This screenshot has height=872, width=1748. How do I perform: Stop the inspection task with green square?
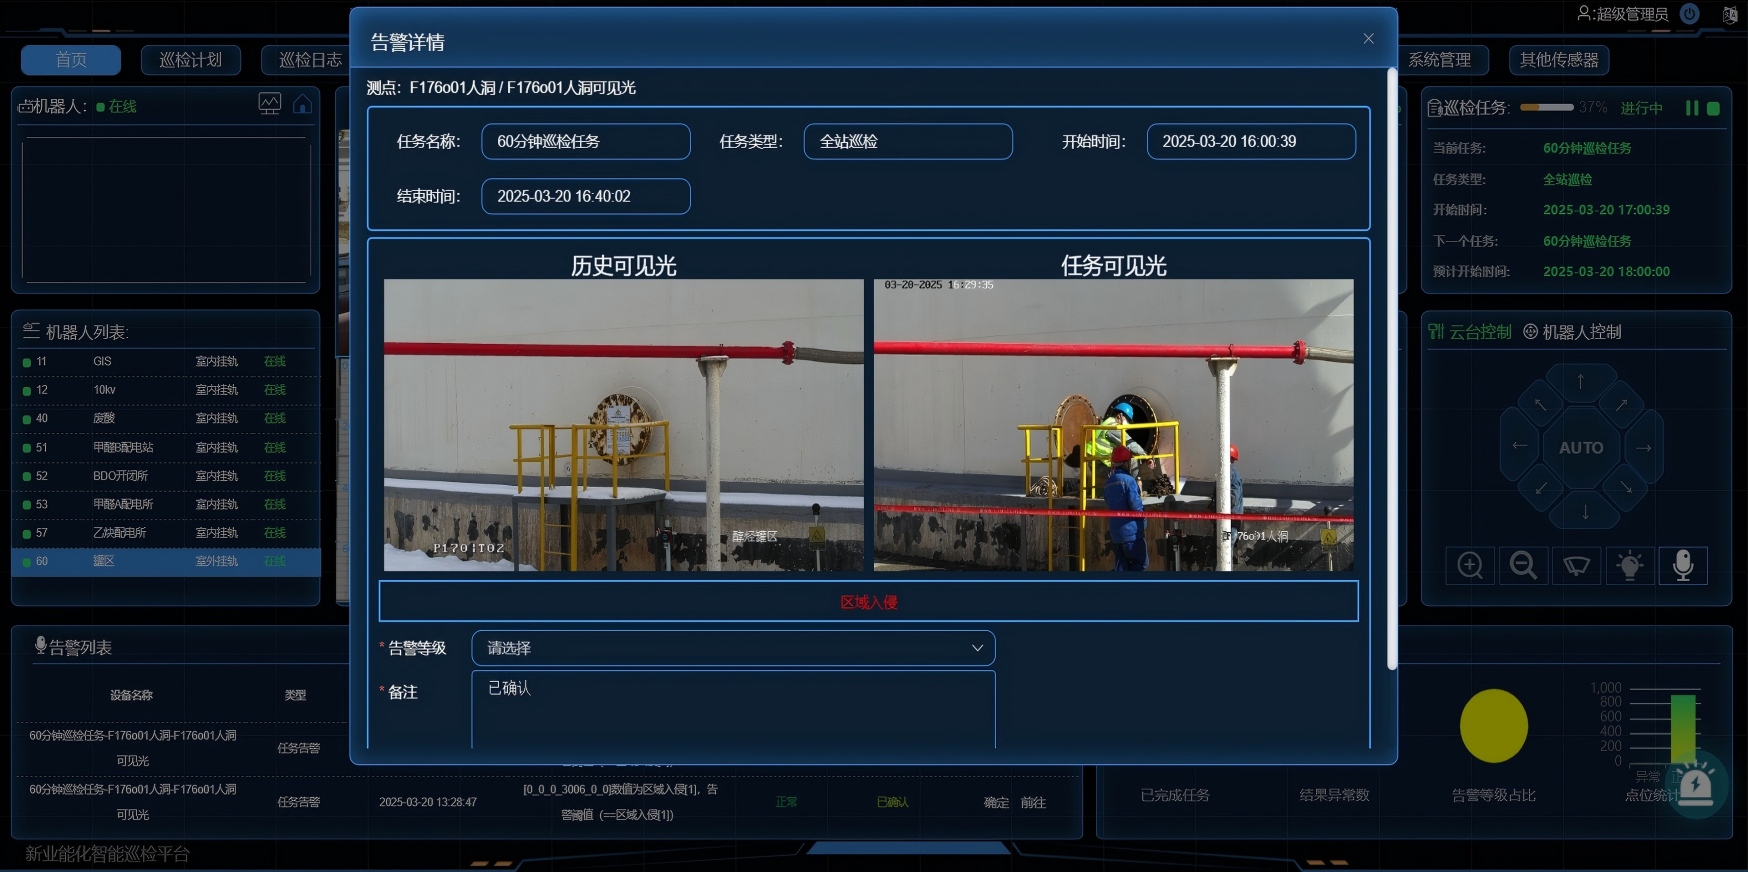(x=1713, y=108)
